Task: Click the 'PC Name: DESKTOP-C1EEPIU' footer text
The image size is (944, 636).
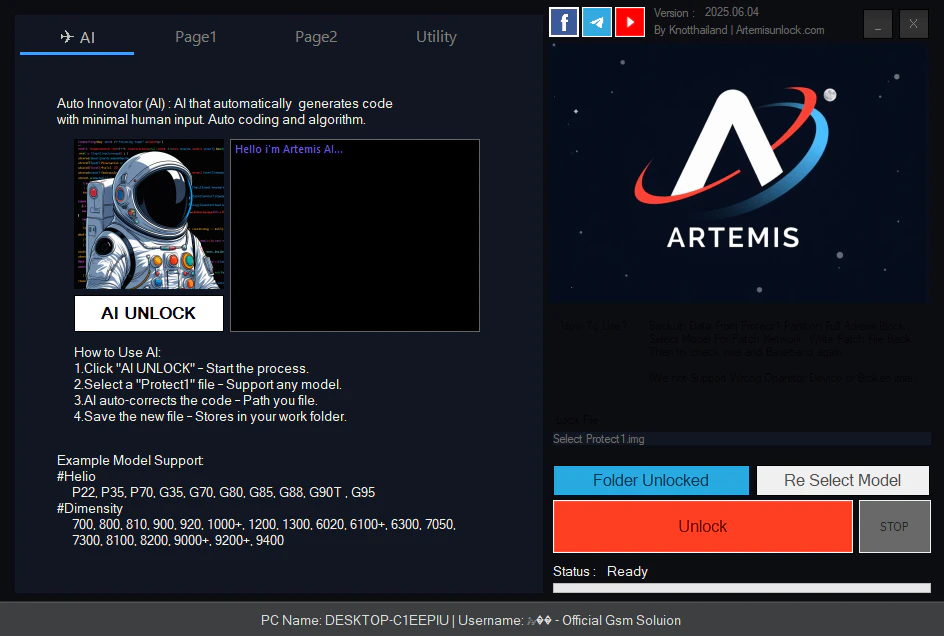Action: [355, 620]
